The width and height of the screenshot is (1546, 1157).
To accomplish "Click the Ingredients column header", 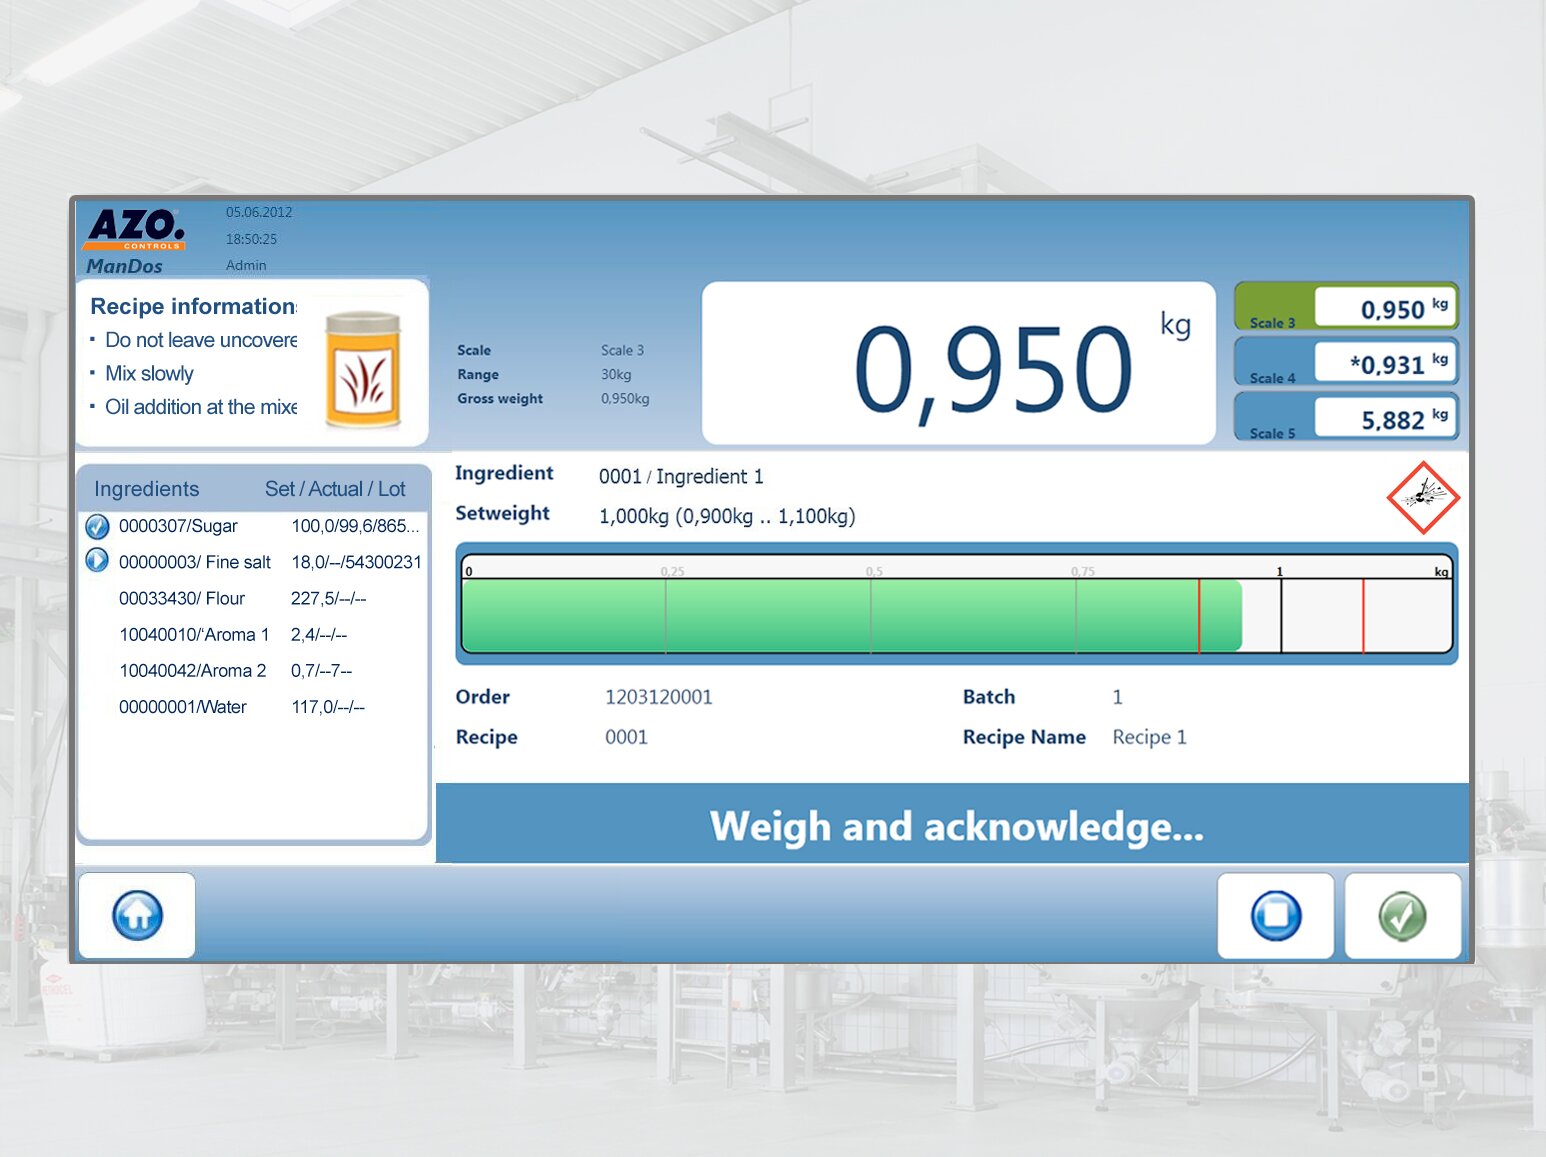I will (147, 489).
